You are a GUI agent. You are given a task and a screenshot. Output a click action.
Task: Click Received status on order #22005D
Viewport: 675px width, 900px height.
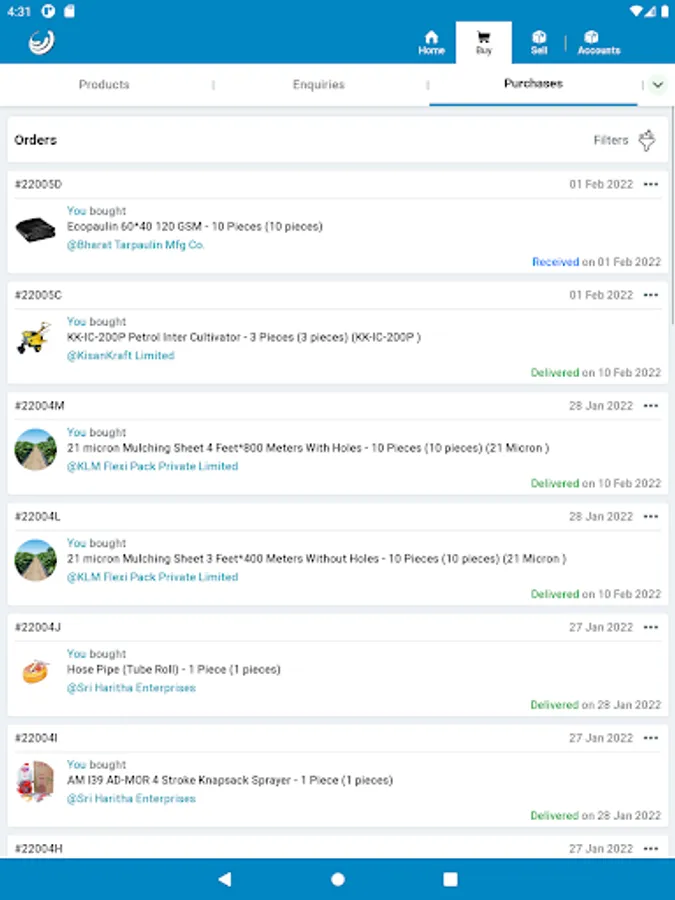(555, 262)
